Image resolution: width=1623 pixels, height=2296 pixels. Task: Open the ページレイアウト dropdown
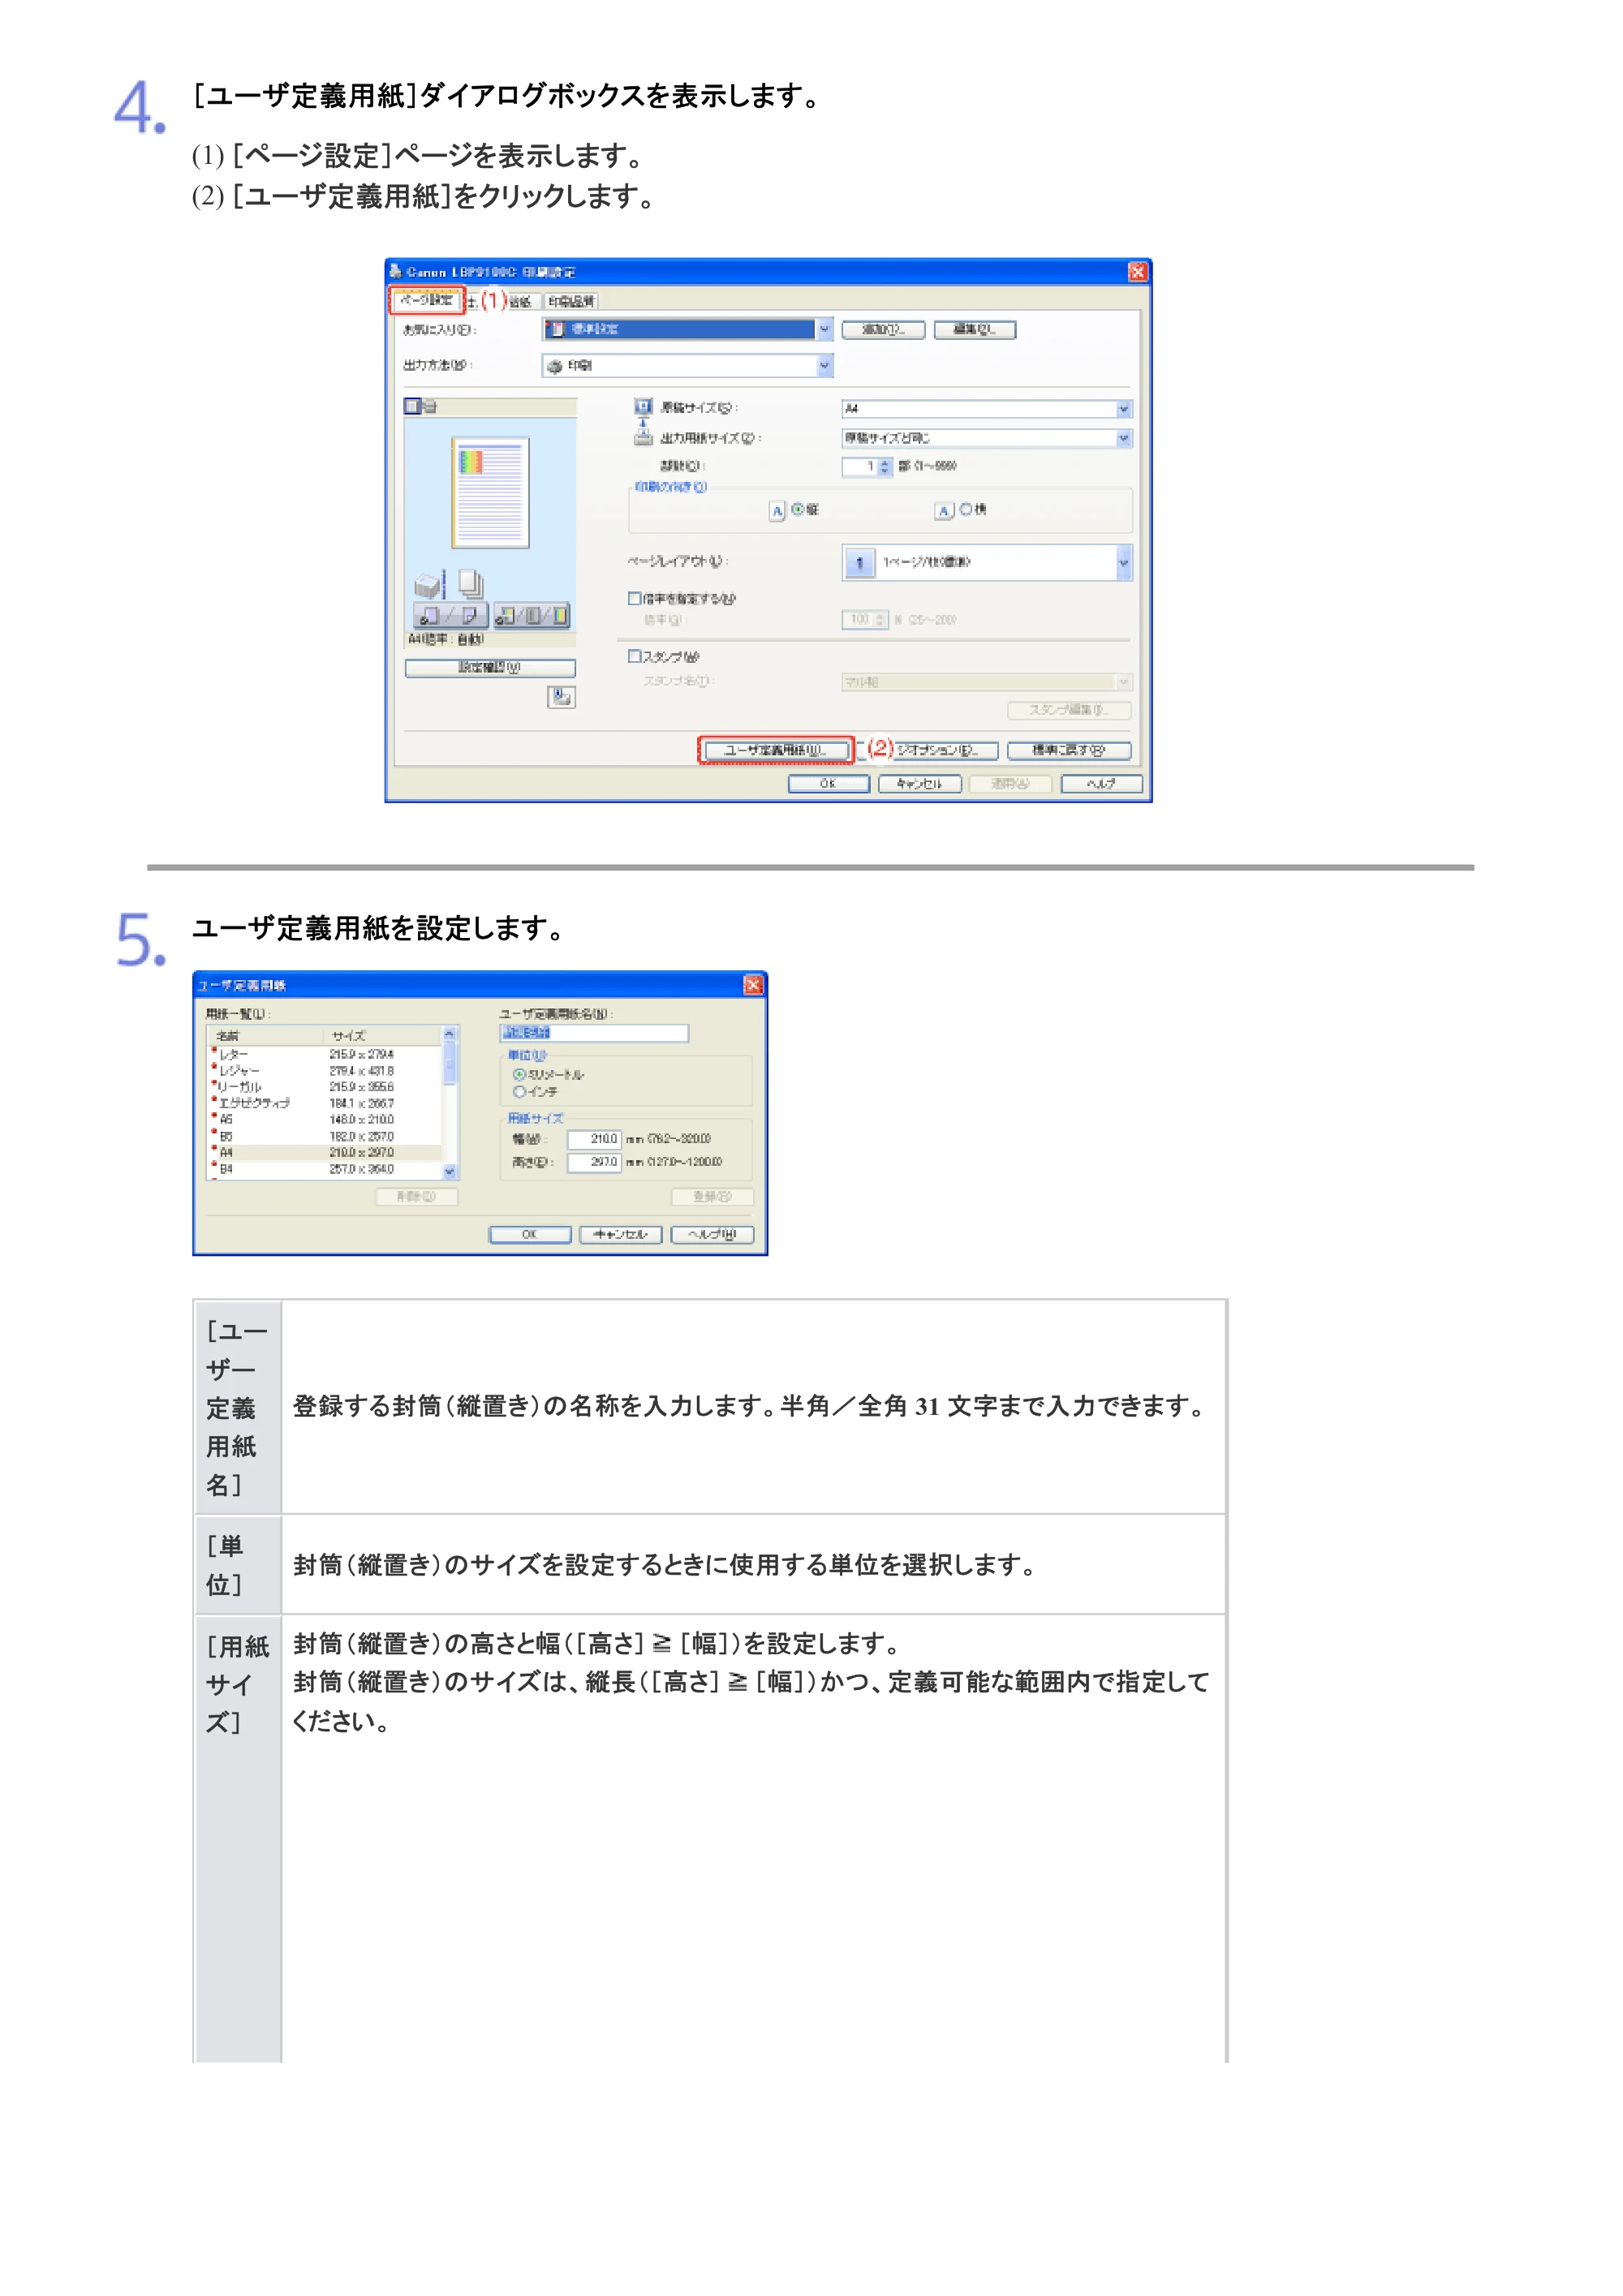point(987,562)
